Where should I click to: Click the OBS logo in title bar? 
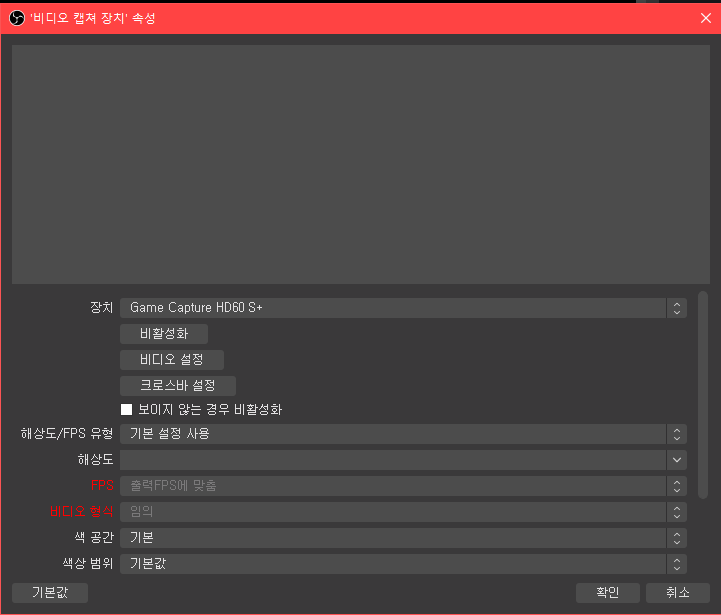(x=17, y=18)
